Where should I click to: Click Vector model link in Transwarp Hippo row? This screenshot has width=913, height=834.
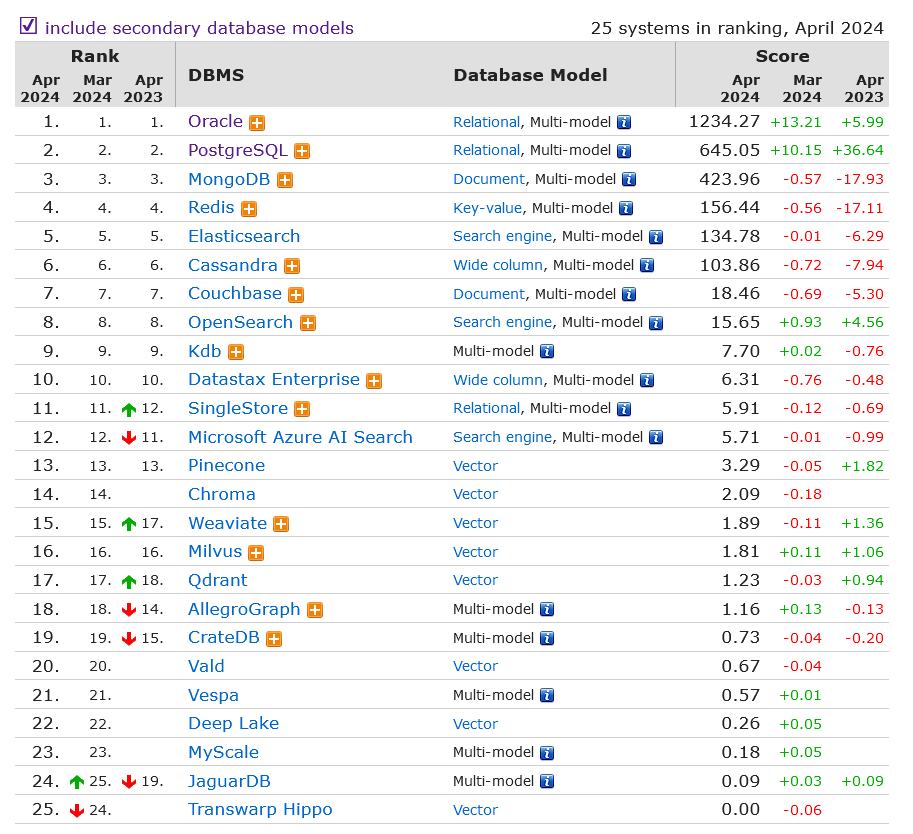tap(475, 810)
